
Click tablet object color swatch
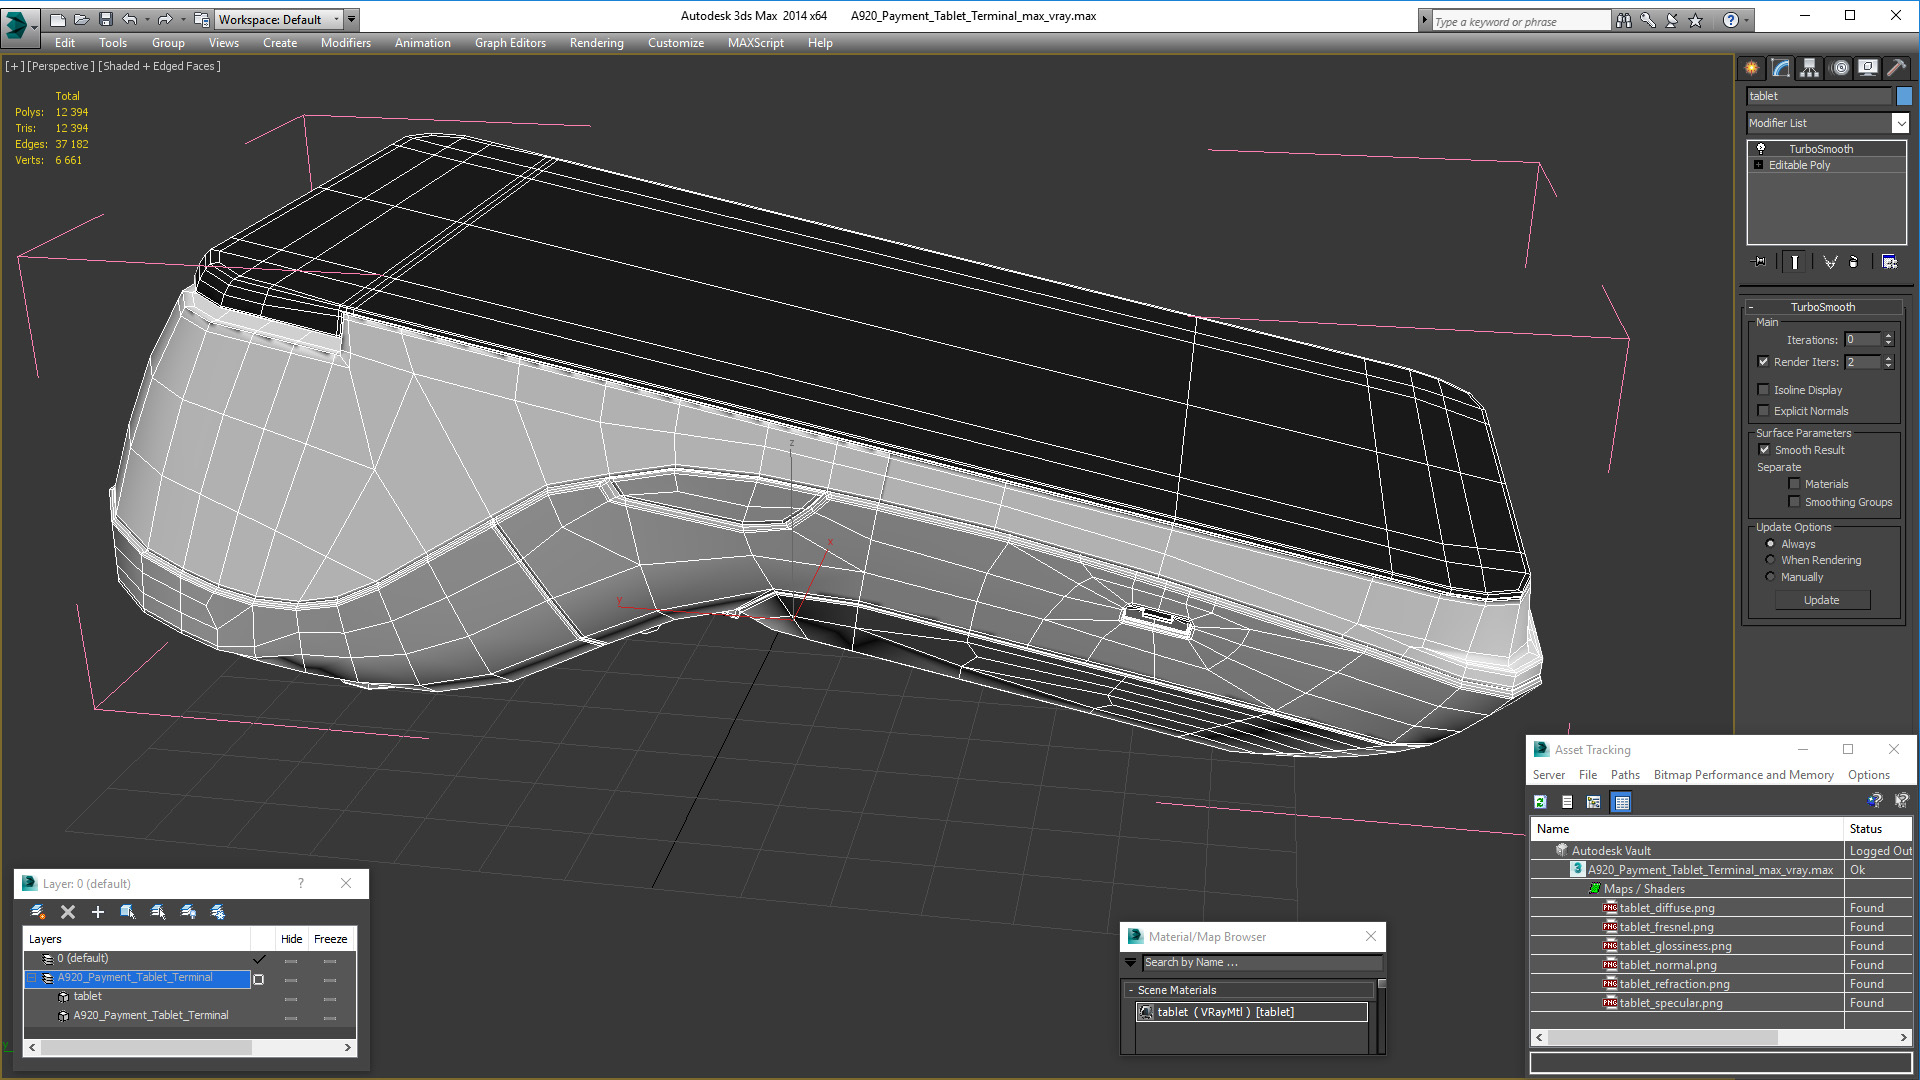pos(1904,96)
